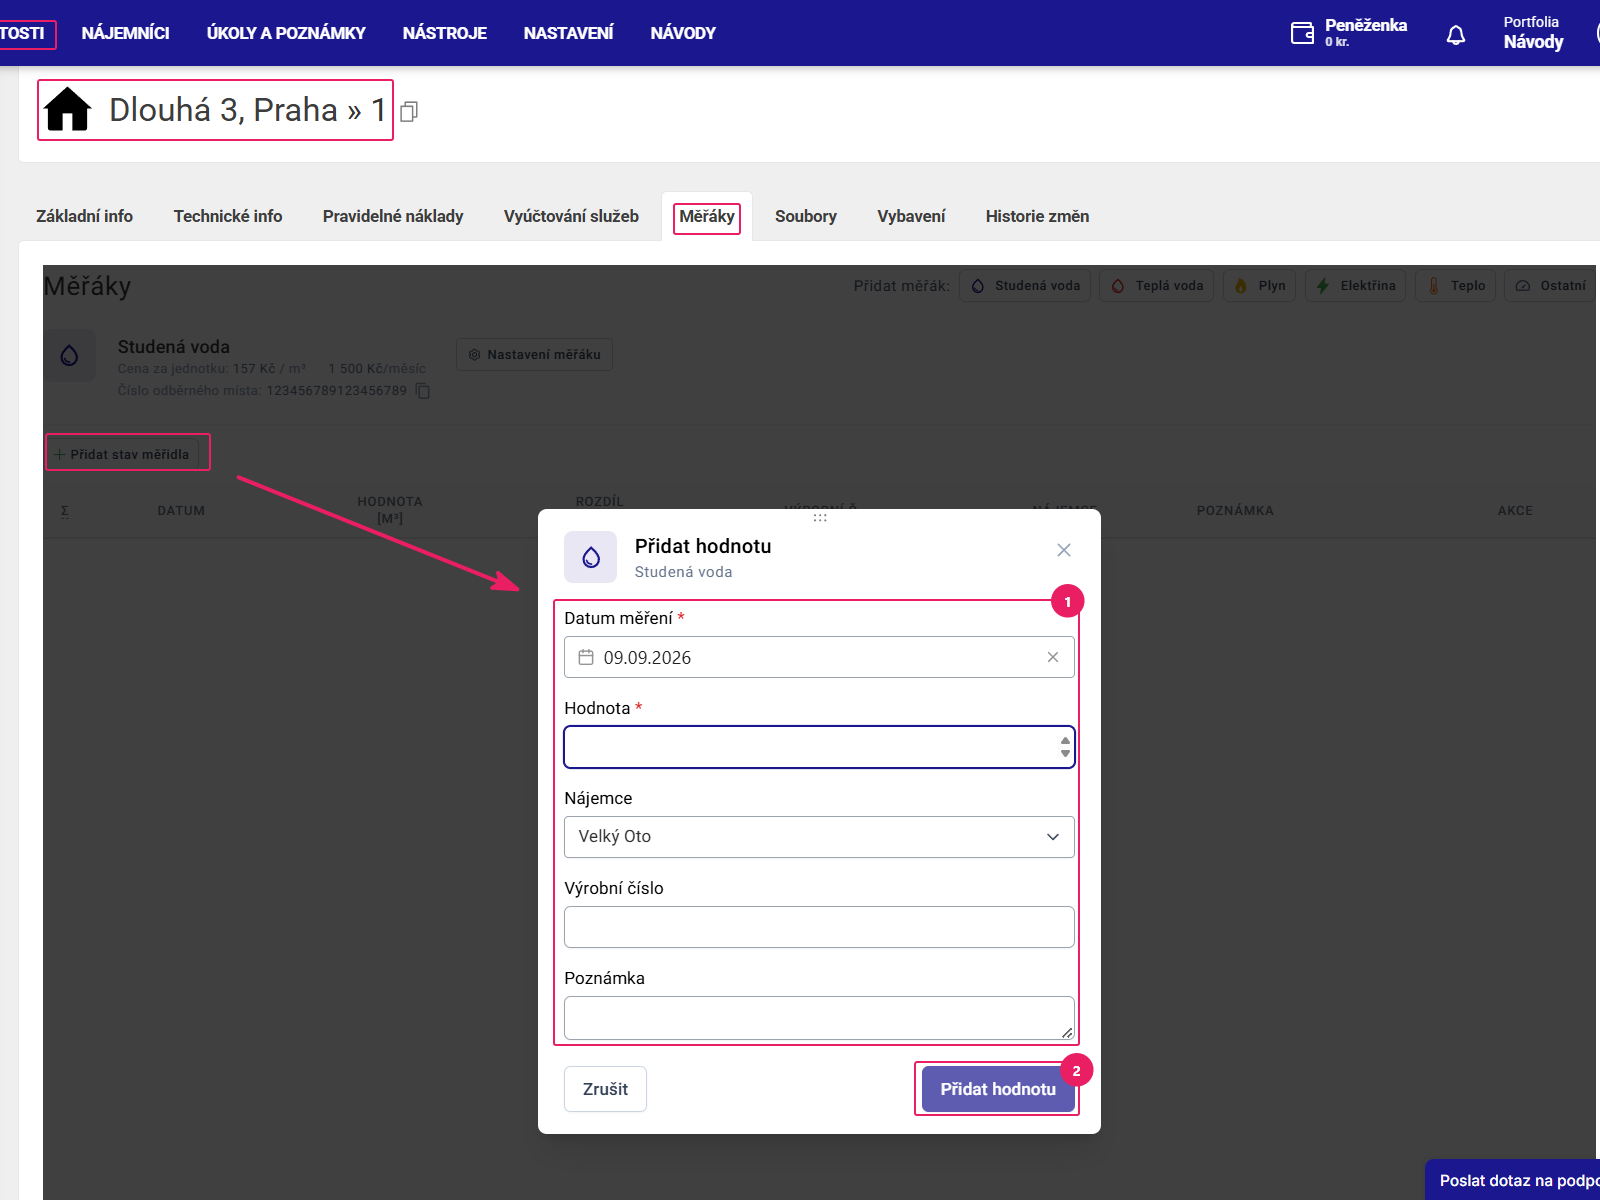Click the Hodnota stepper arrows
1600x1200 pixels.
(x=1065, y=747)
